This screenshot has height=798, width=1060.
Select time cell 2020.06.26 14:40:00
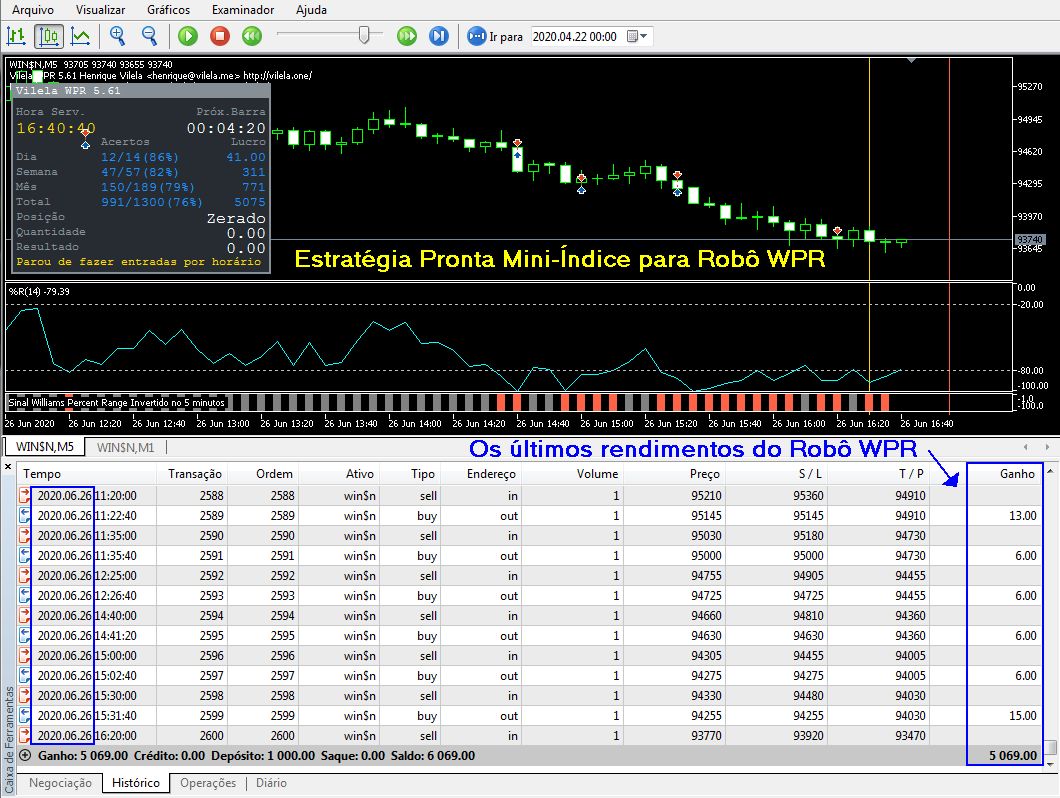tap(87, 615)
